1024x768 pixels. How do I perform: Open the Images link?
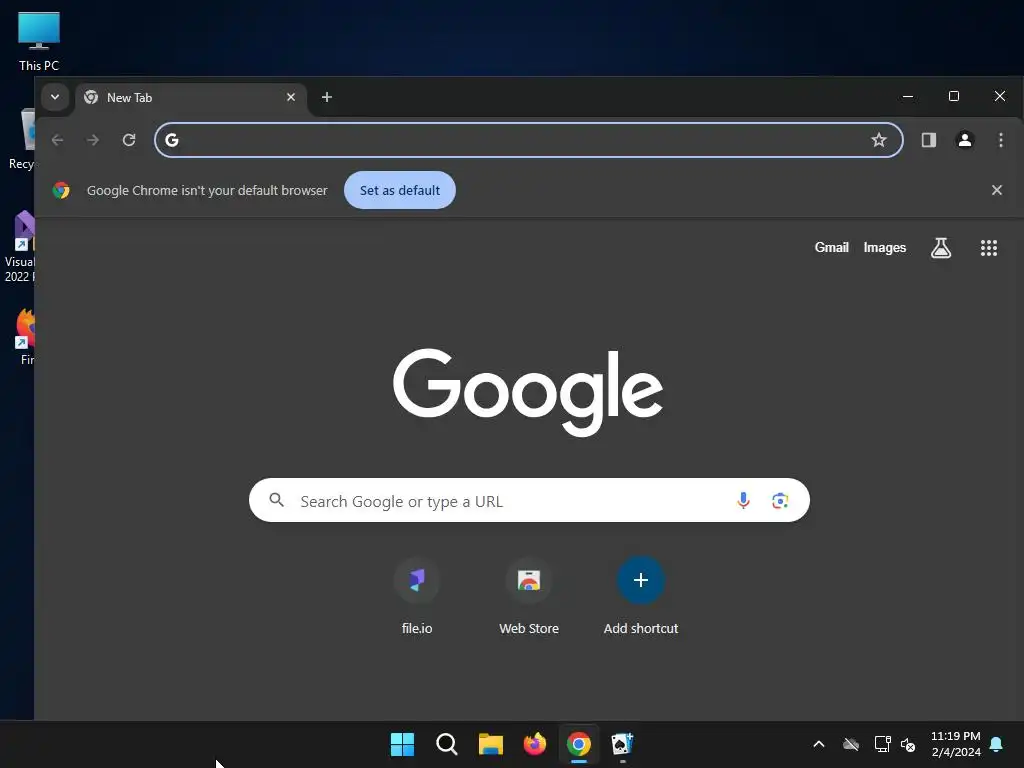(x=884, y=248)
